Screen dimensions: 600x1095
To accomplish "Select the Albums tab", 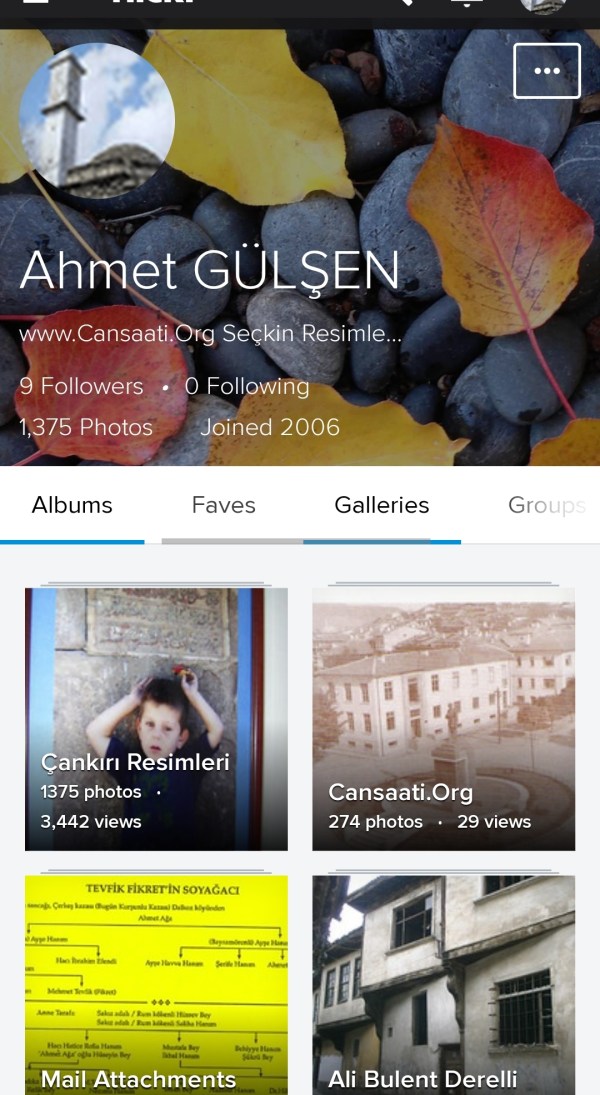I will pyautogui.click(x=72, y=506).
